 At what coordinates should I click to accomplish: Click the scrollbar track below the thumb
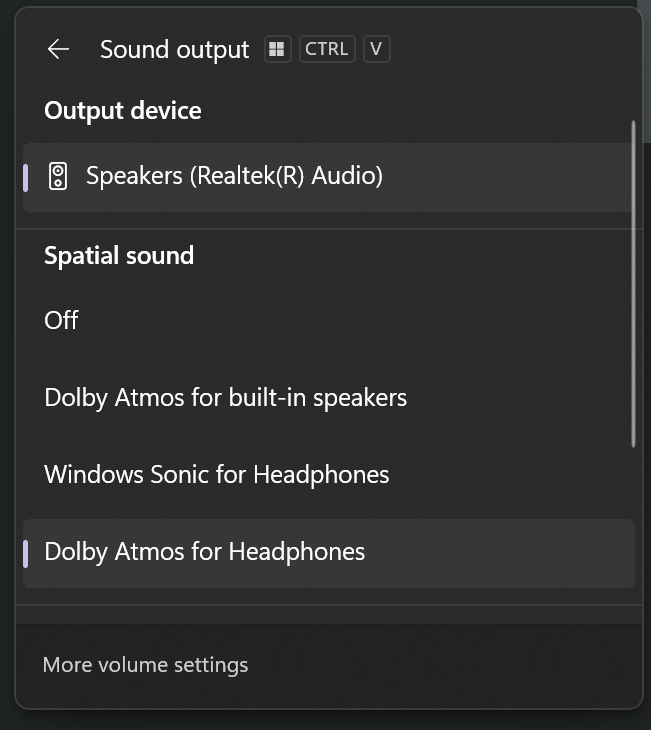tap(633, 520)
